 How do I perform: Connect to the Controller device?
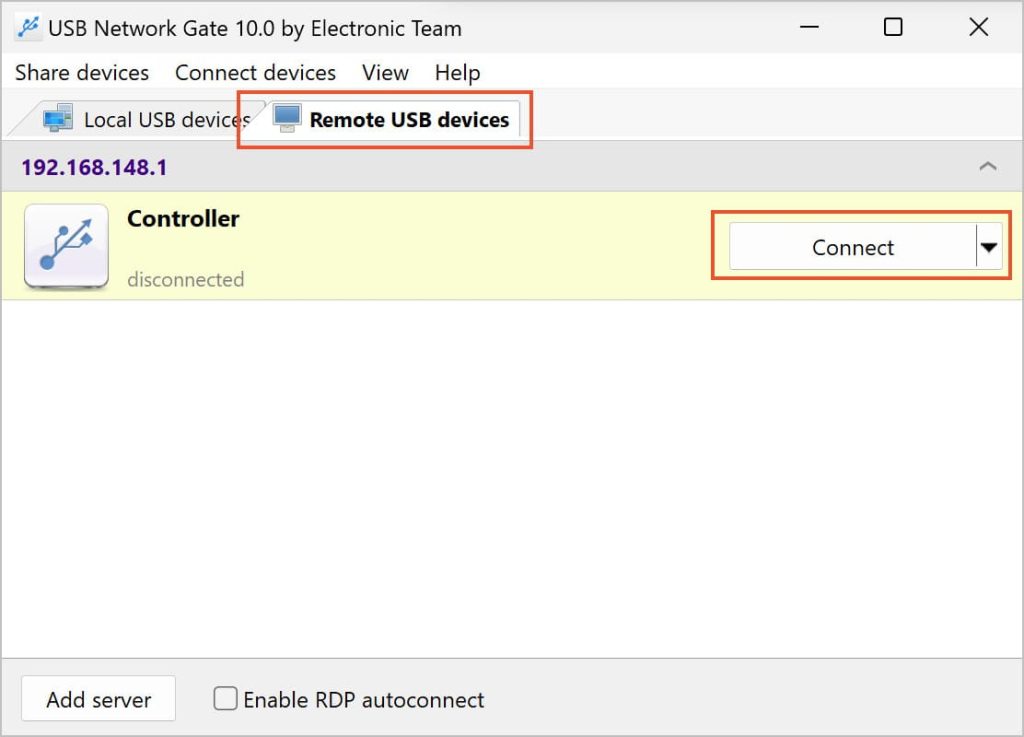[x=853, y=247]
